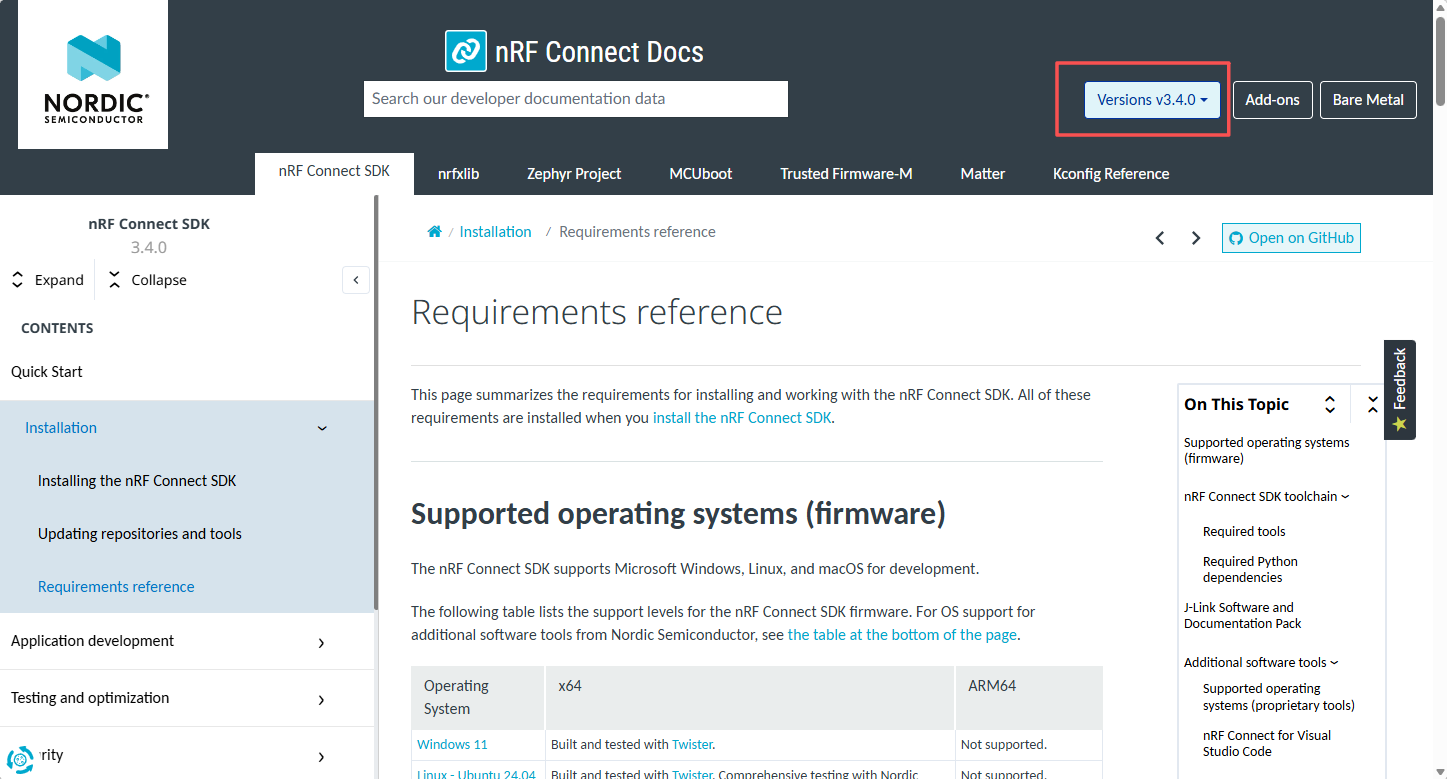Expand all entries in On This Topic
1447x779 pixels.
click(1330, 404)
